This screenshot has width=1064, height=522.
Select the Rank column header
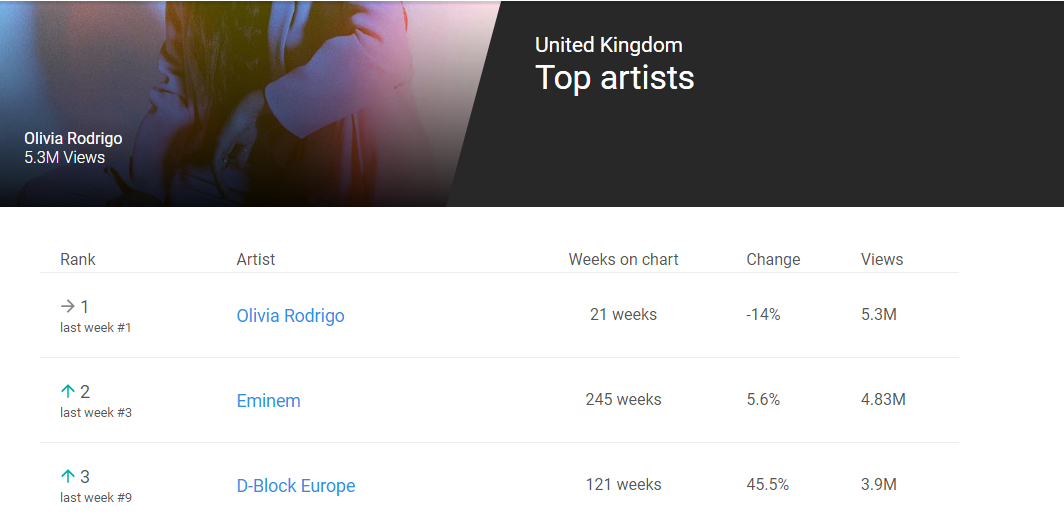point(78,259)
